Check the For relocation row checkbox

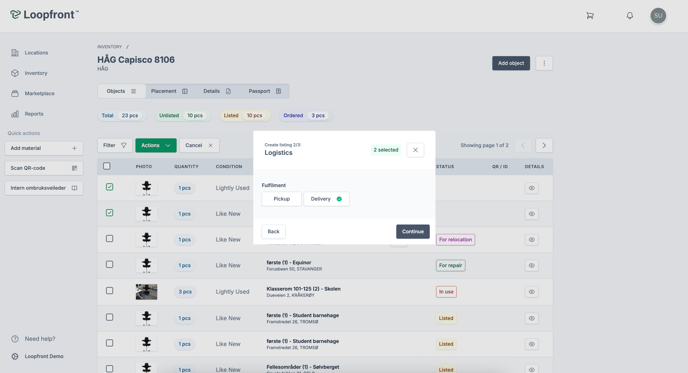(109, 239)
